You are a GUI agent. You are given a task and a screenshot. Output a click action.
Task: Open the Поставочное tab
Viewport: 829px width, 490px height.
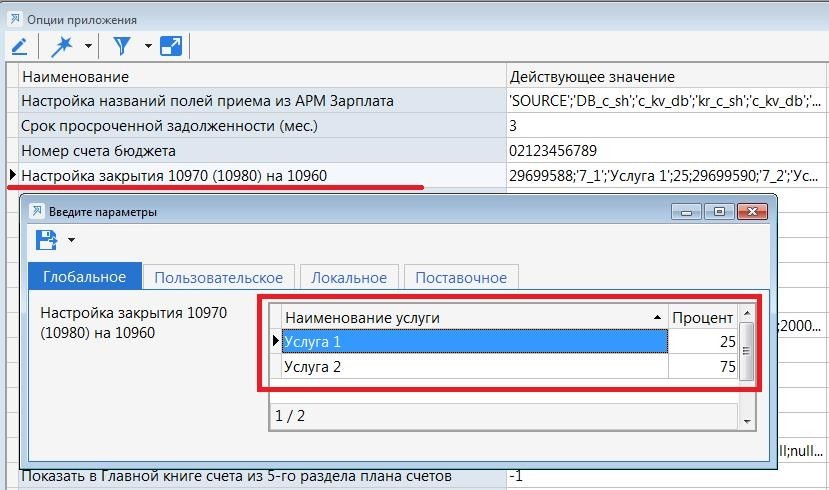(461, 278)
